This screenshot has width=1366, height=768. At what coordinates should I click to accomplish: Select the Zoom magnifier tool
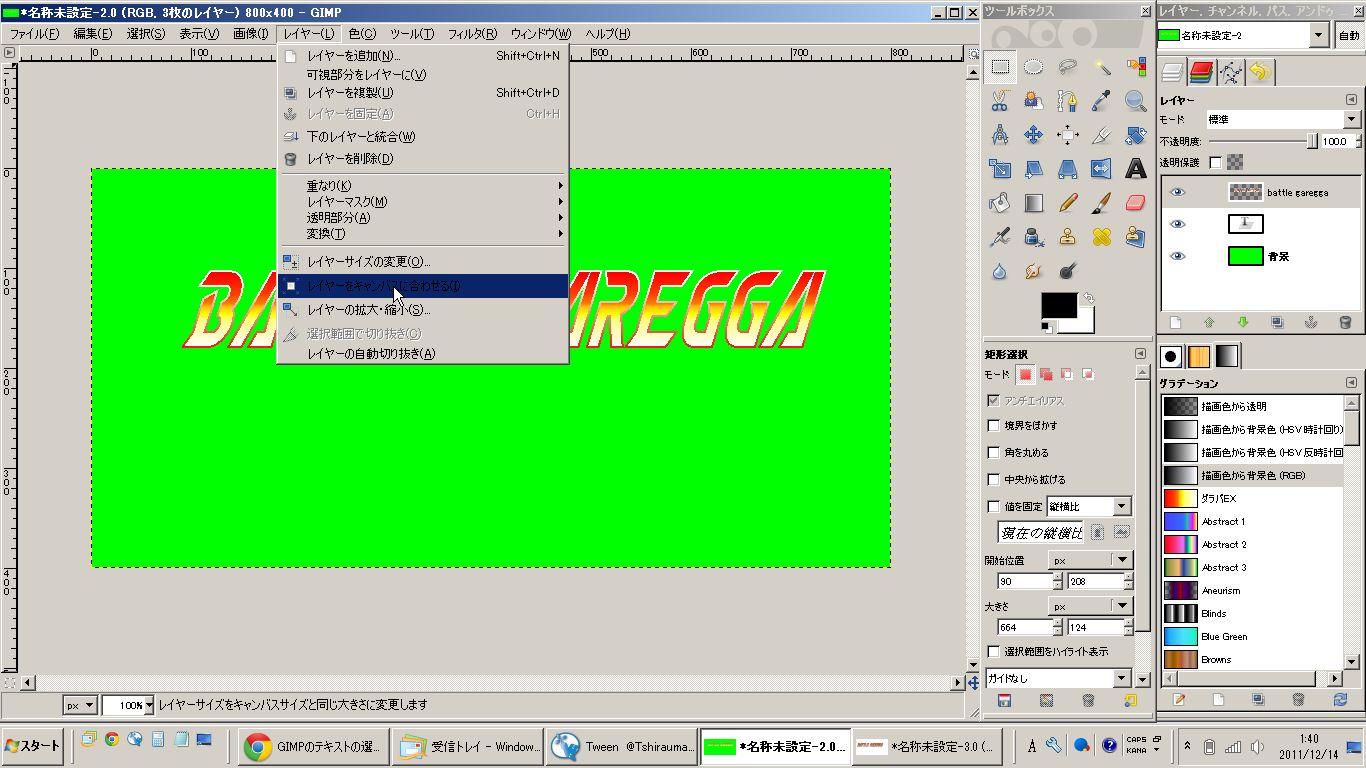tap(1136, 101)
